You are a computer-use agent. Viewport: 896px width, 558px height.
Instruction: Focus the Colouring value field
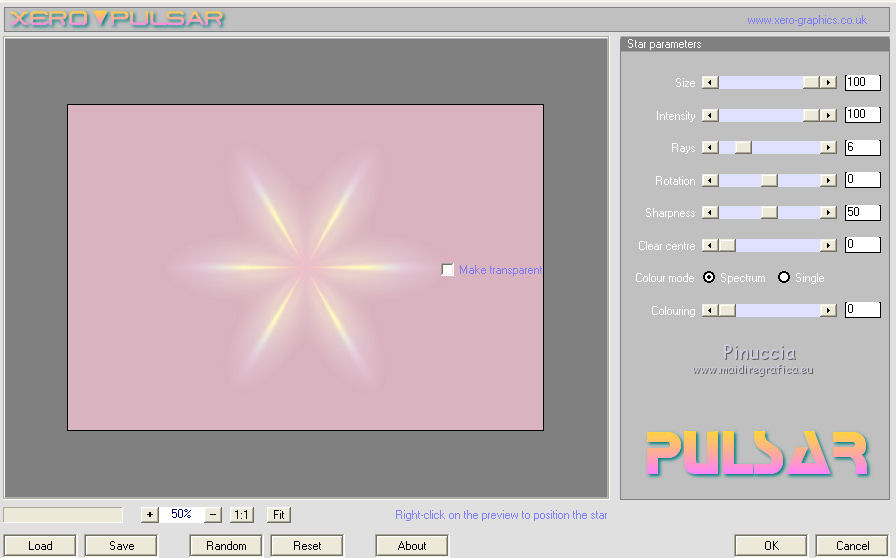coord(862,310)
